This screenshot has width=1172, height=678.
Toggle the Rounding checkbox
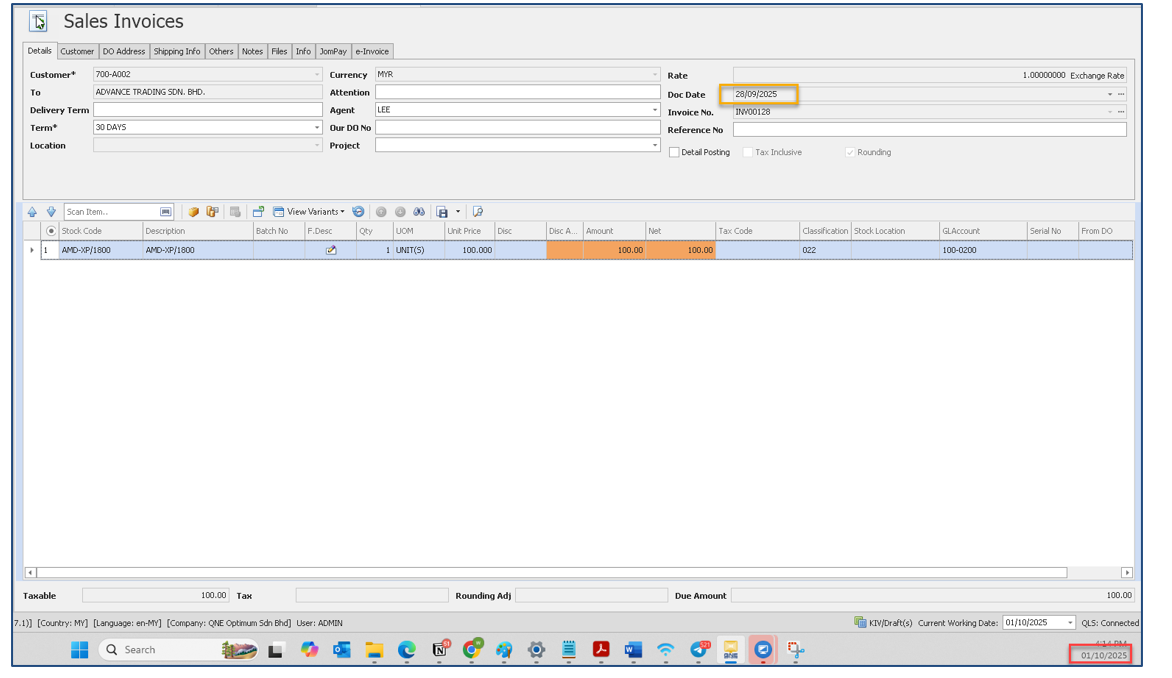[850, 153]
